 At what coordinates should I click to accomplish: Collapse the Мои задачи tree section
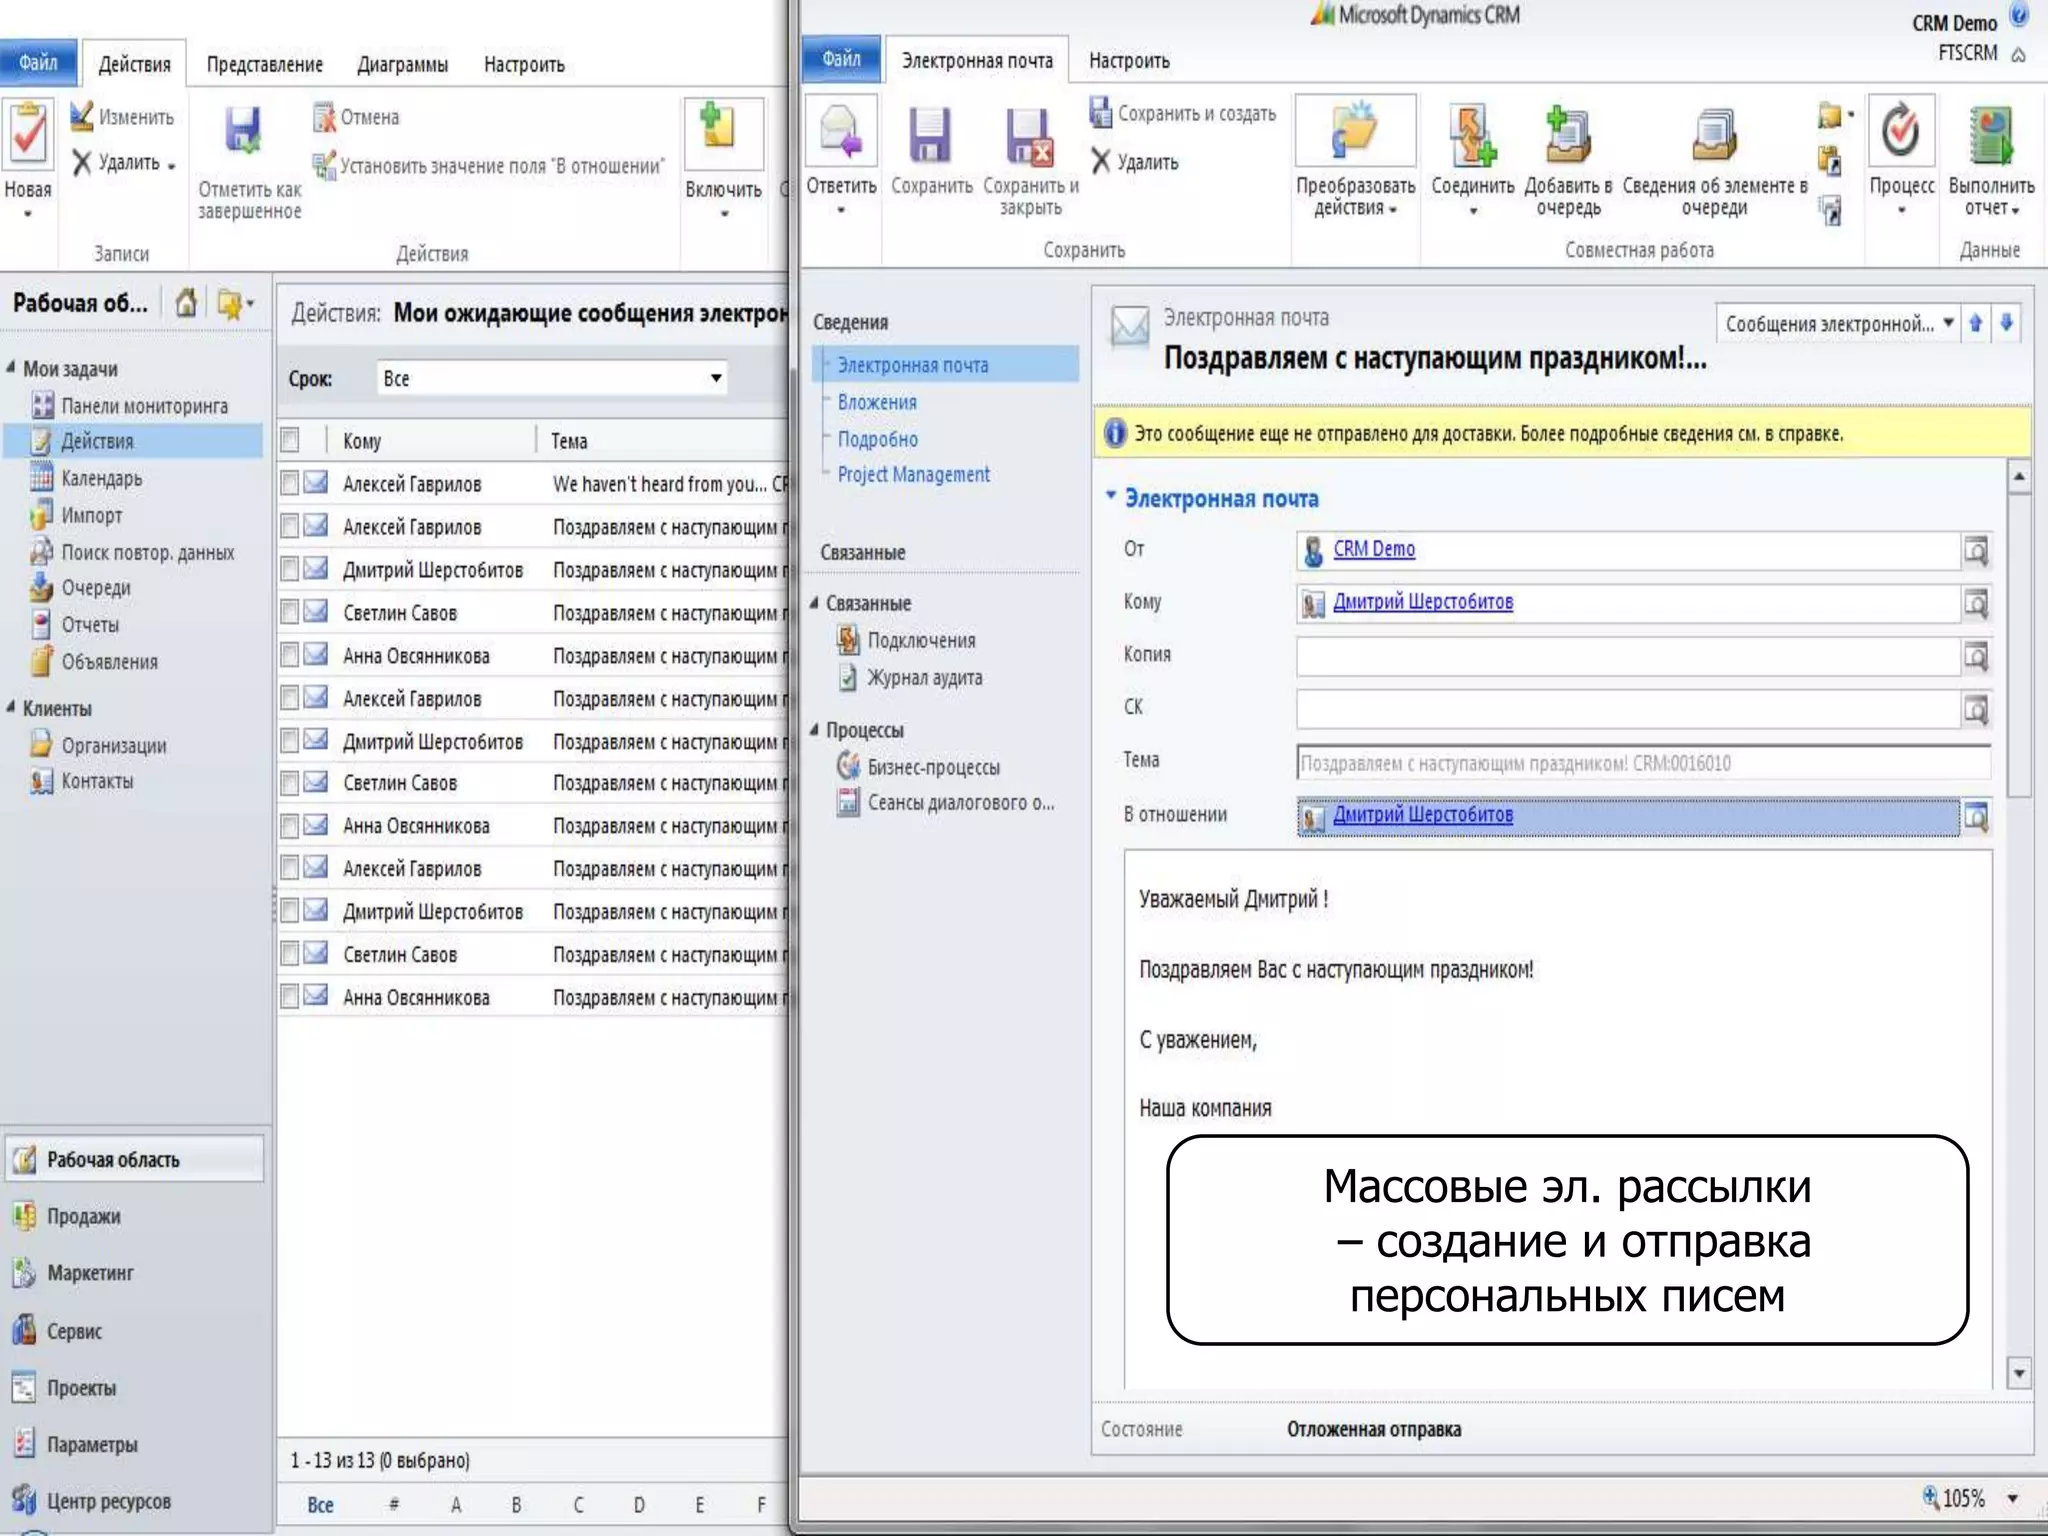pyautogui.click(x=11, y=368)
